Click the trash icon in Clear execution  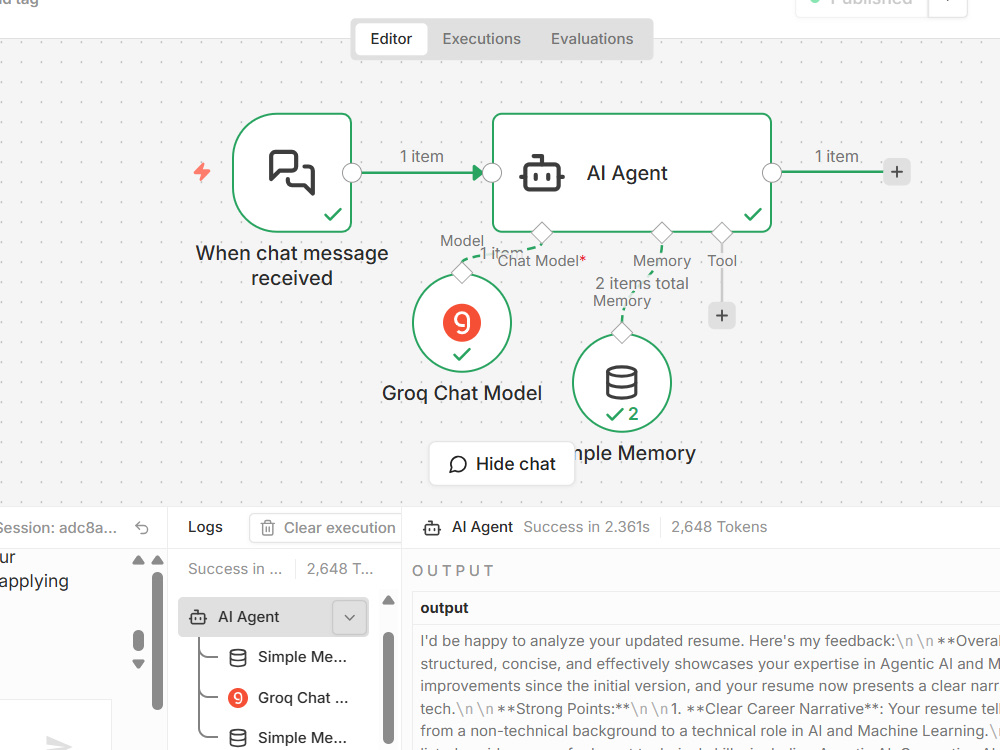click(267, 528)
